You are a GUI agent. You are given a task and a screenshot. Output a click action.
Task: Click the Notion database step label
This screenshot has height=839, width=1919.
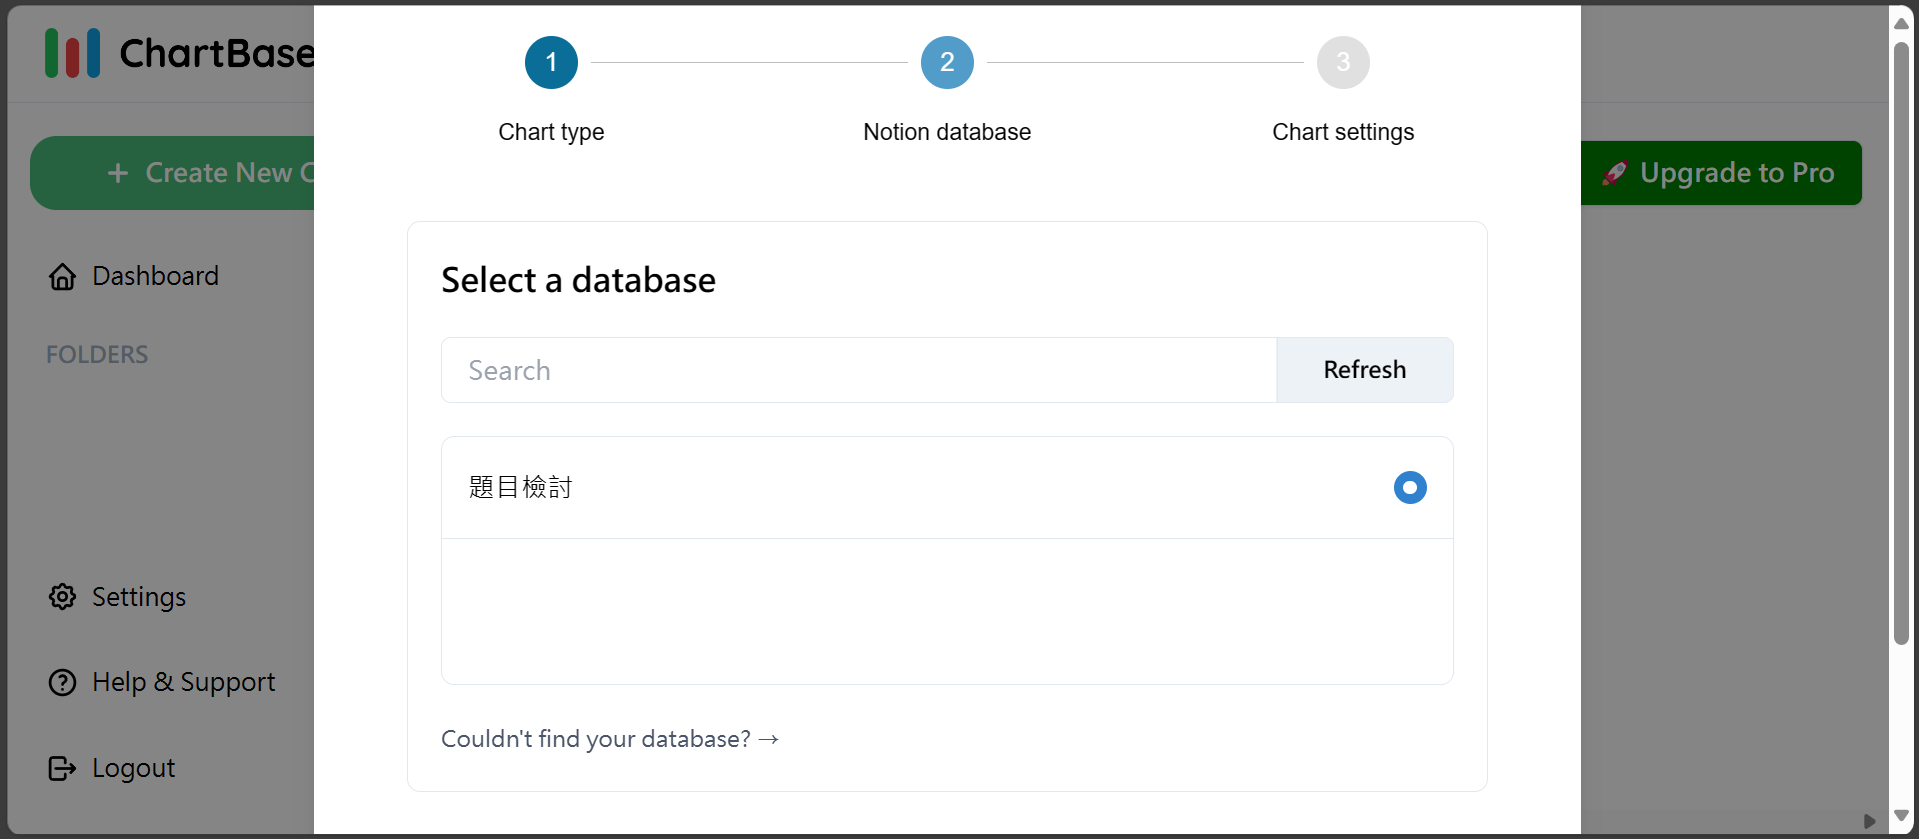tap(947, 132)
